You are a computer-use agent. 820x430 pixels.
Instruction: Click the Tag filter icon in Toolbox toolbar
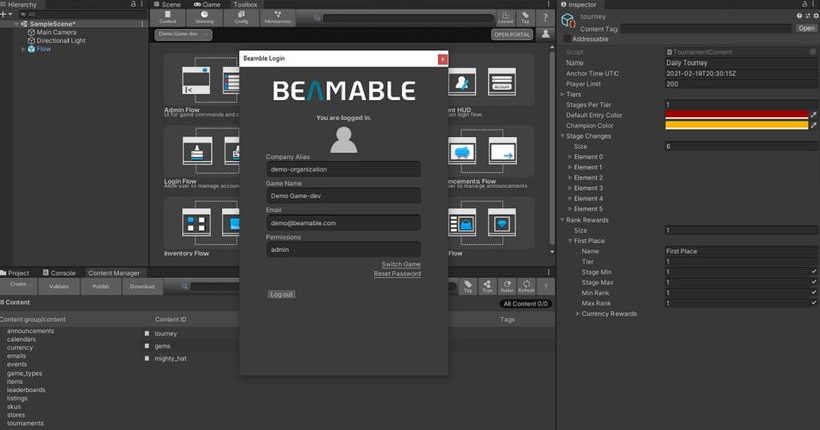[x=525, y=18]
